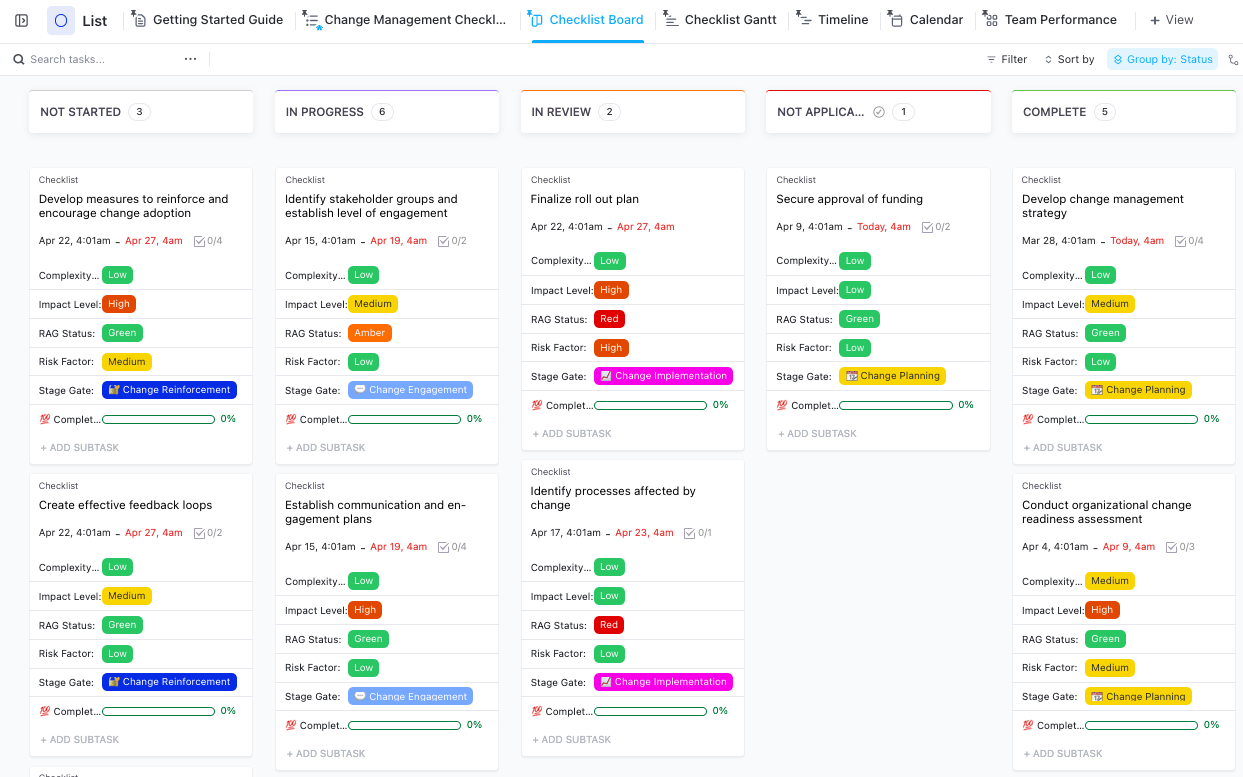Open the Filter options

click(1006, 60)
